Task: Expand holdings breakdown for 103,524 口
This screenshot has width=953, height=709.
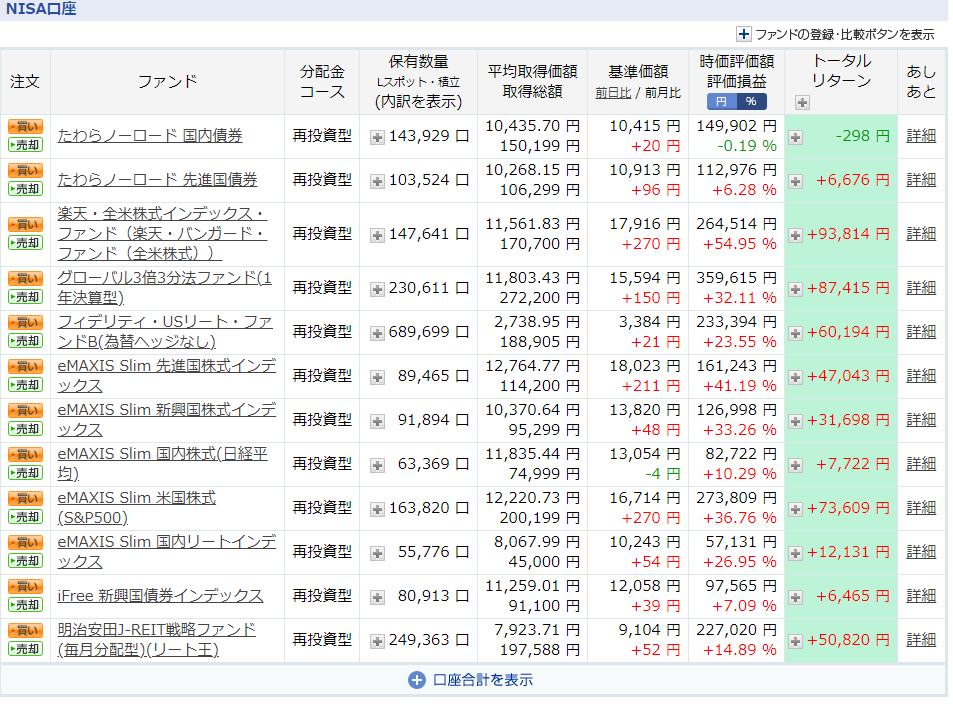Action: (x=377, y=181)
